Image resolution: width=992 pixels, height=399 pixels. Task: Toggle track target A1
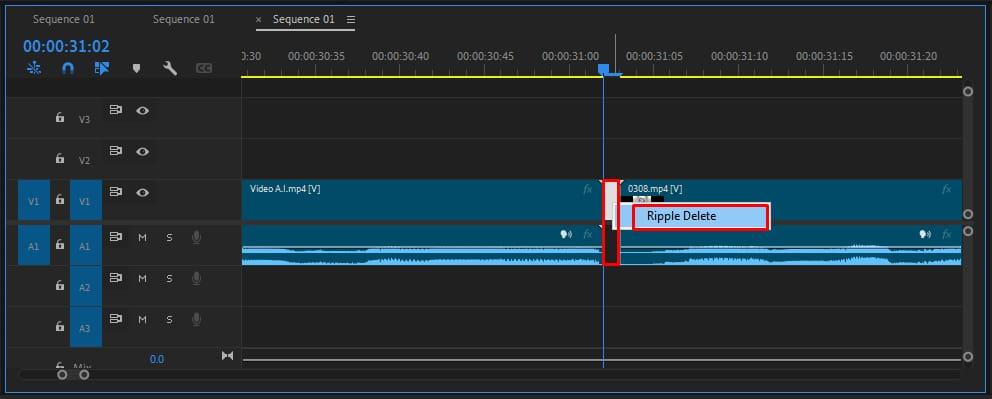85,245
